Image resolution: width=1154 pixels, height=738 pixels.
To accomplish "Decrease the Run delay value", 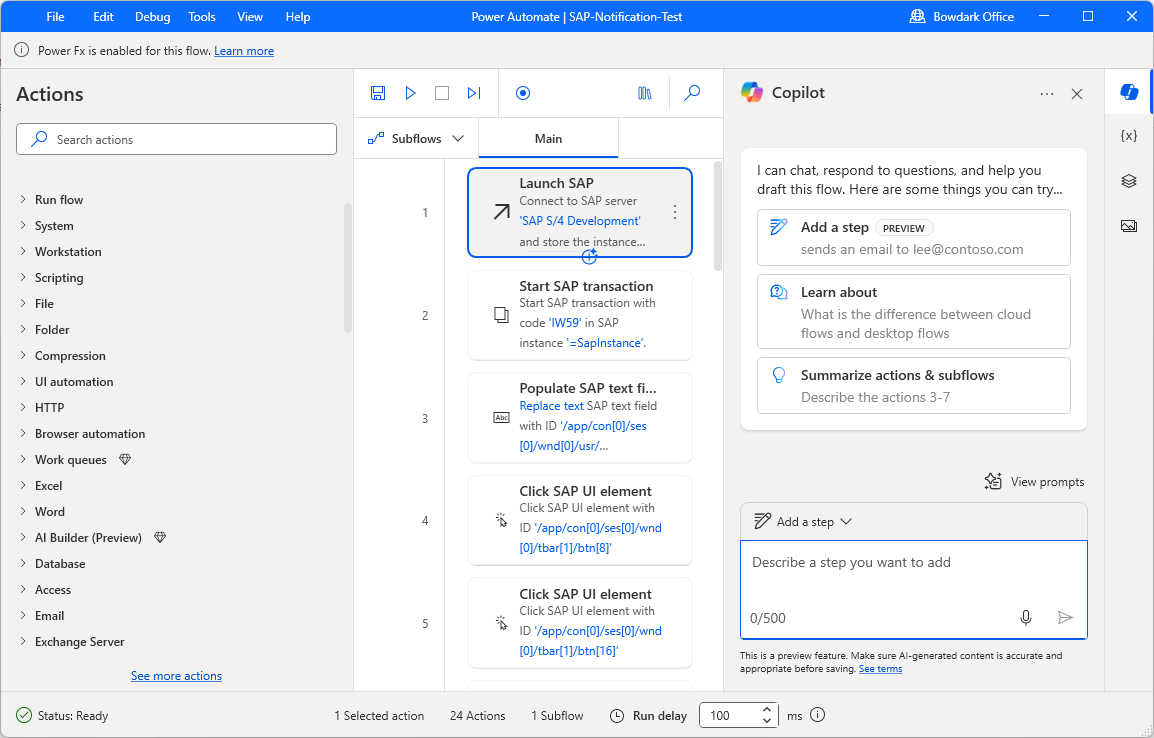I will tap(767, 720).
